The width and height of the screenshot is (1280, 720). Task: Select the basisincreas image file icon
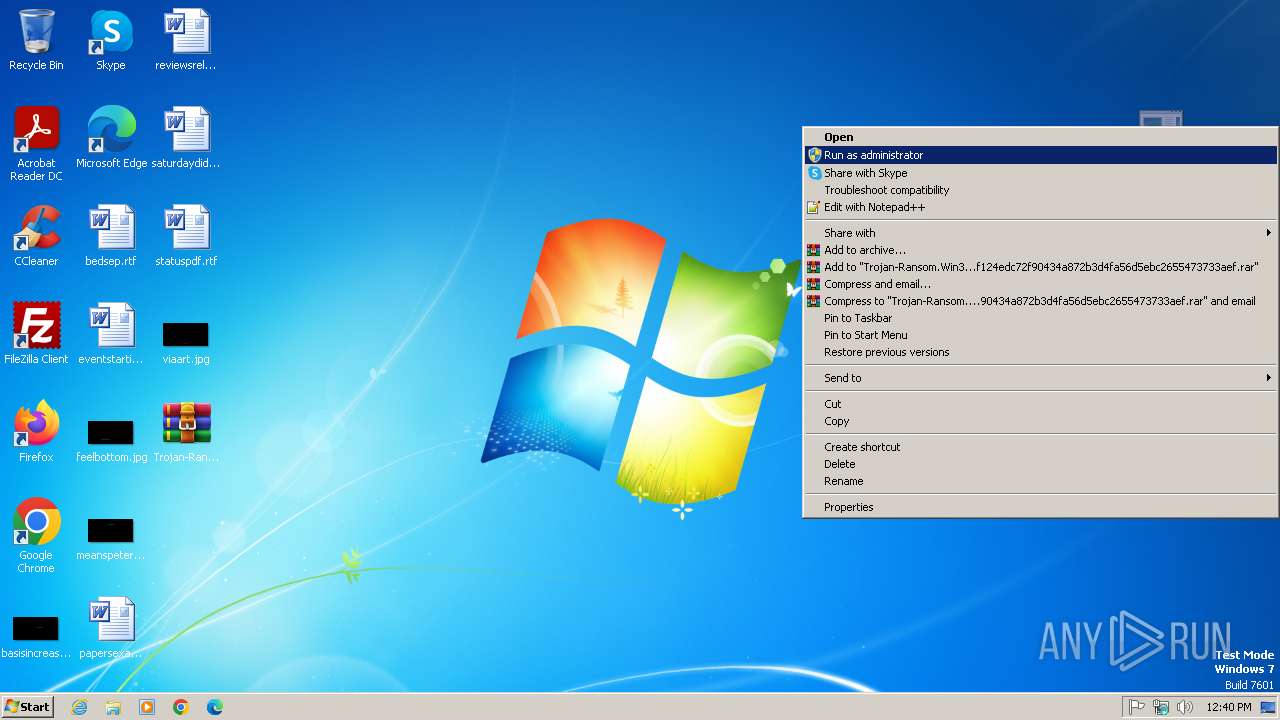coord(36,636)
